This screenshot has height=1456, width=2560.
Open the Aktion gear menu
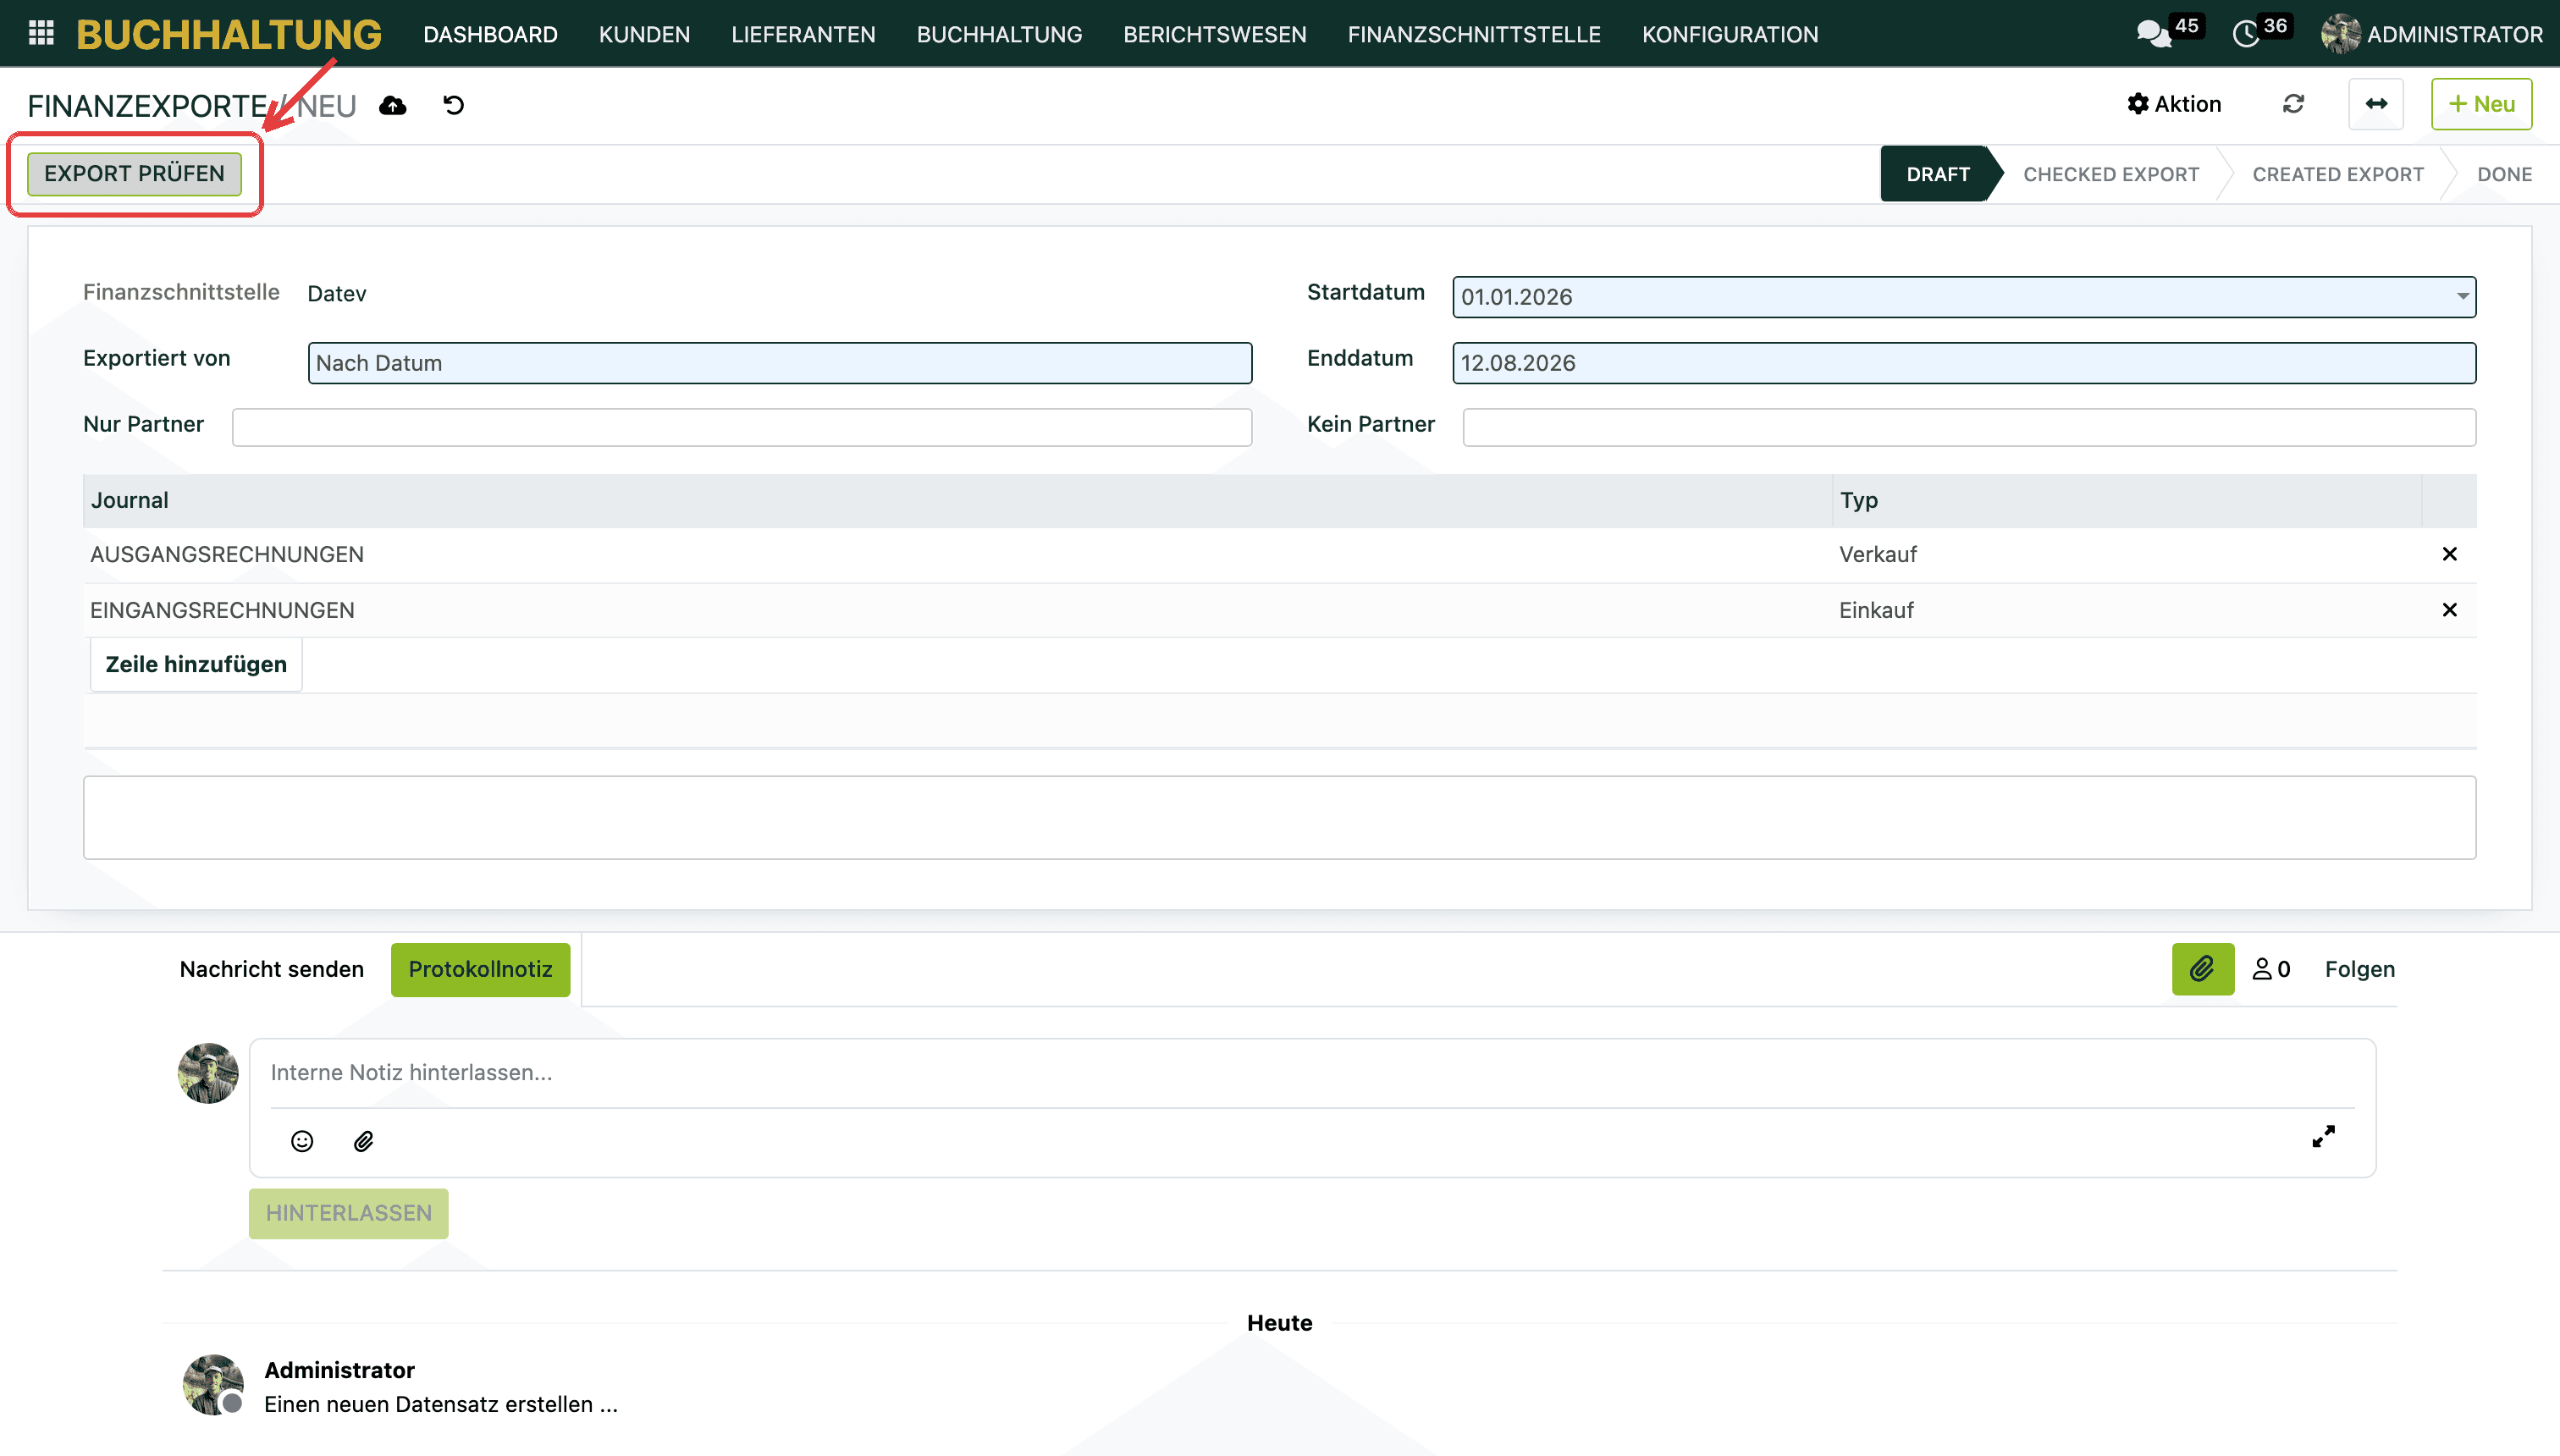click(x=2174, y=104)
